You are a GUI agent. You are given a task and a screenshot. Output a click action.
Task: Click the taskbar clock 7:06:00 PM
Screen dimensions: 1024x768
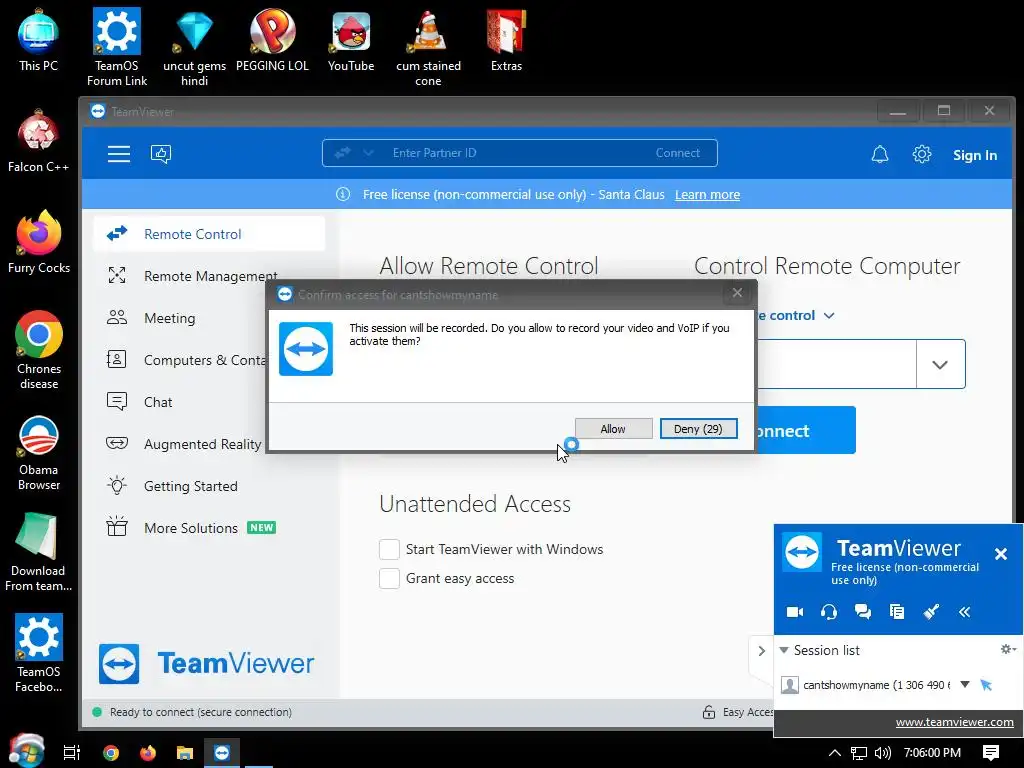932,753
